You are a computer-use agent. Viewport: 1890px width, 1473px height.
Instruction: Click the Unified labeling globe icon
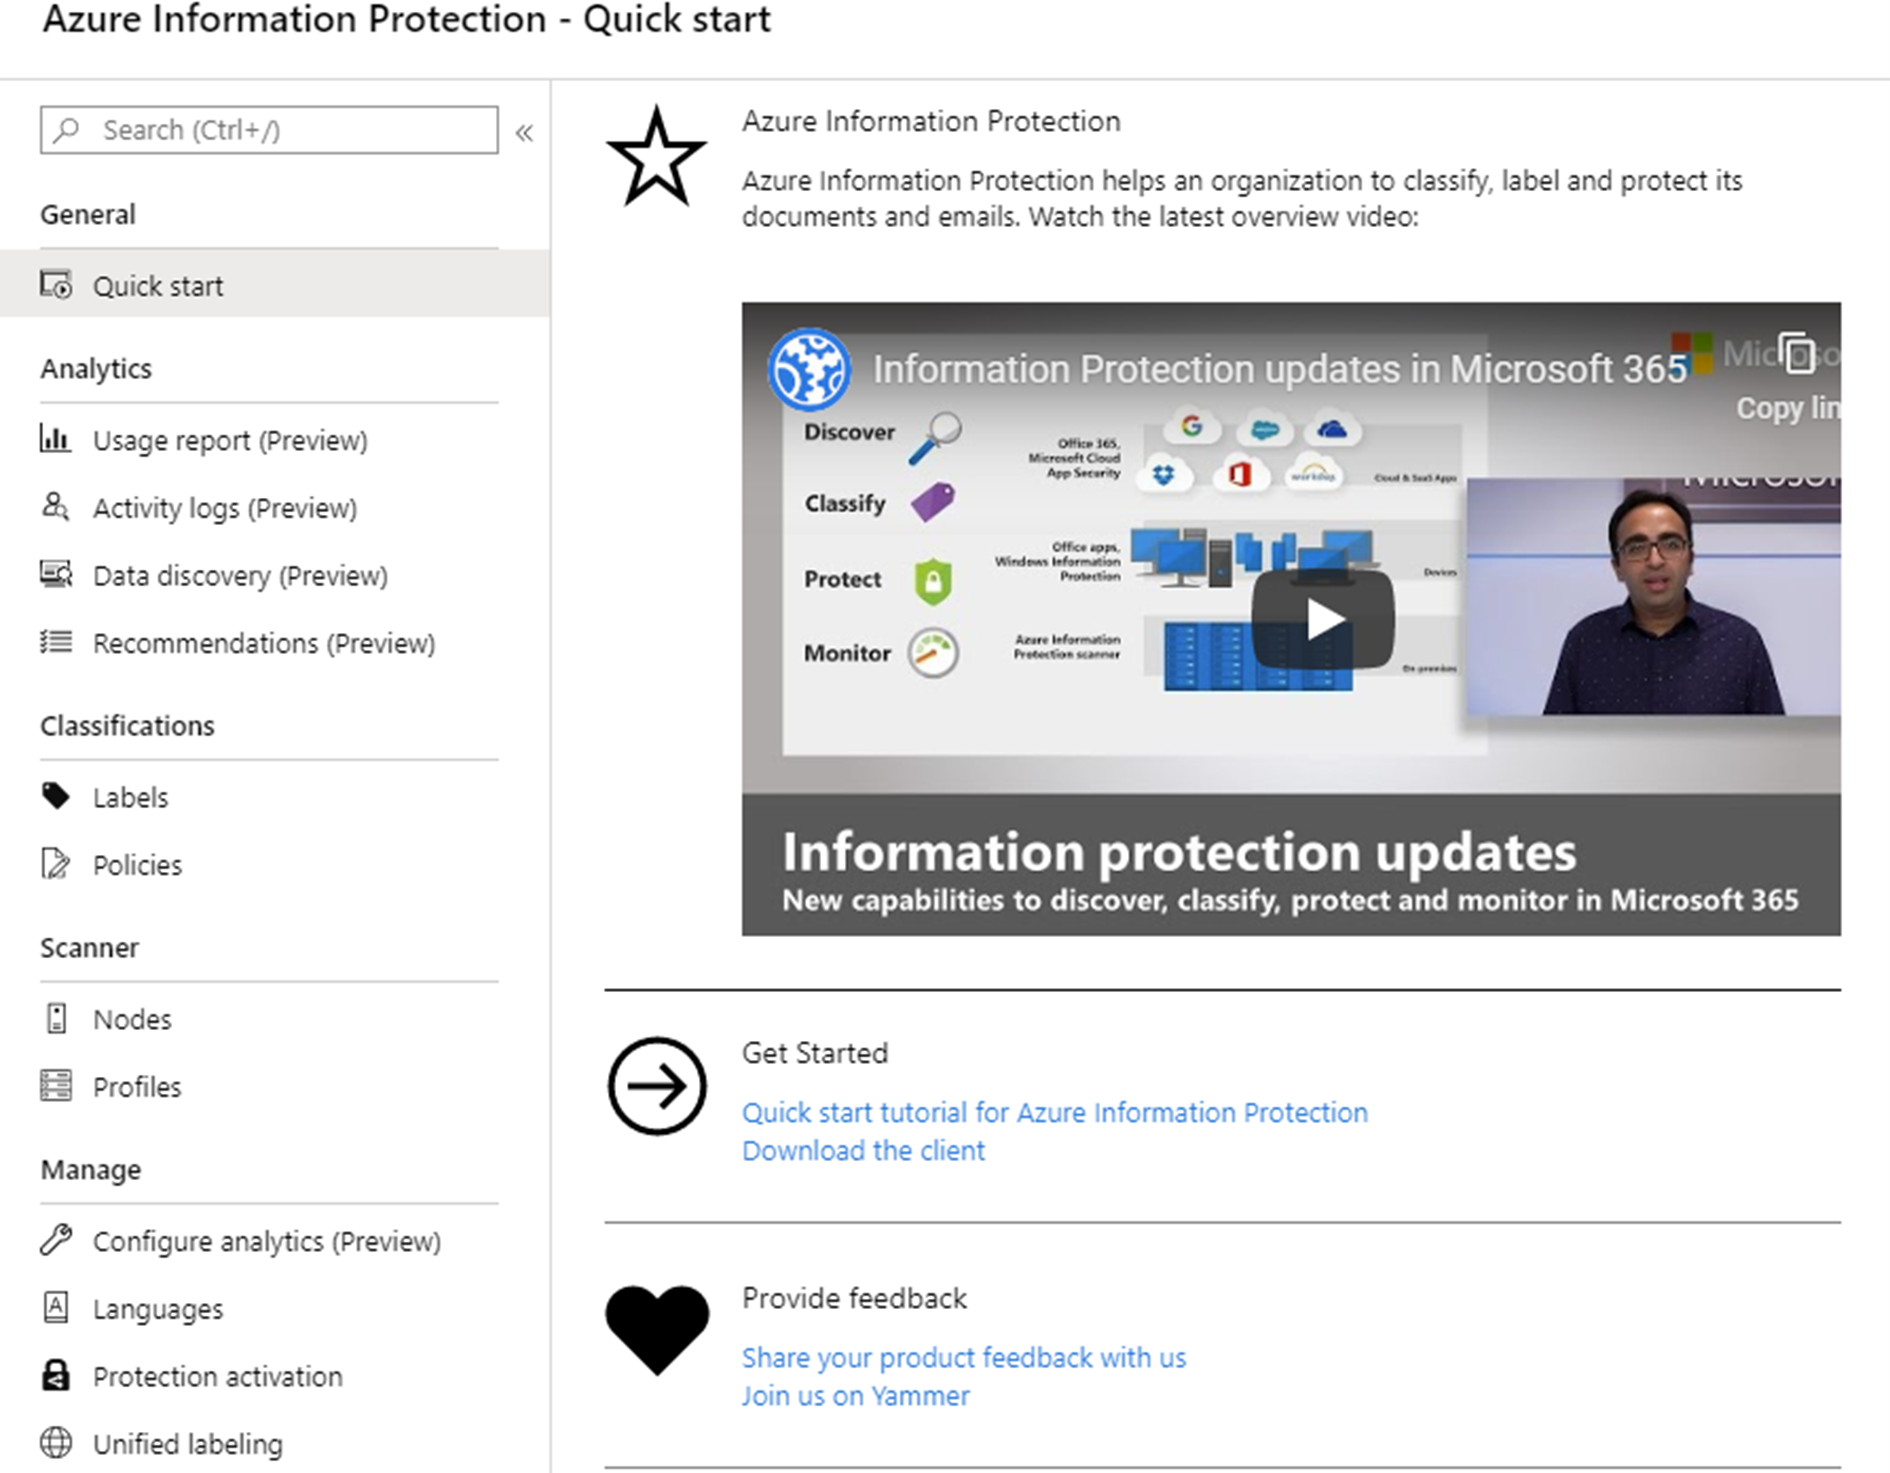click(56, 1443)
